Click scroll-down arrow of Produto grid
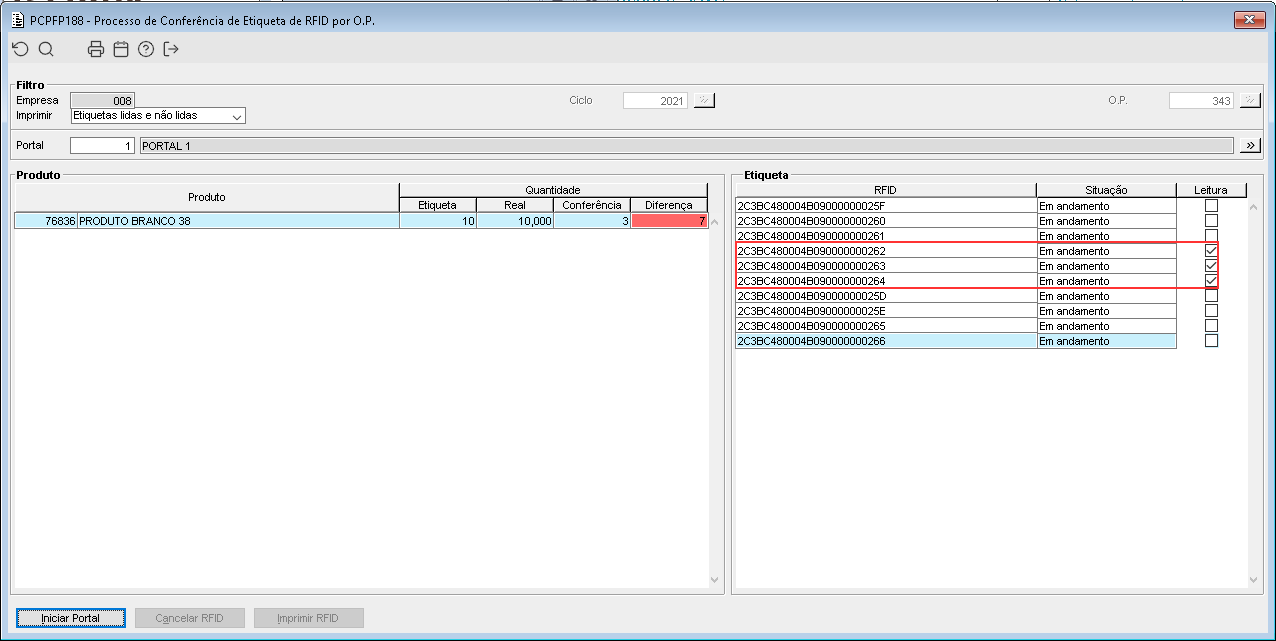 (x=714, y=579)
